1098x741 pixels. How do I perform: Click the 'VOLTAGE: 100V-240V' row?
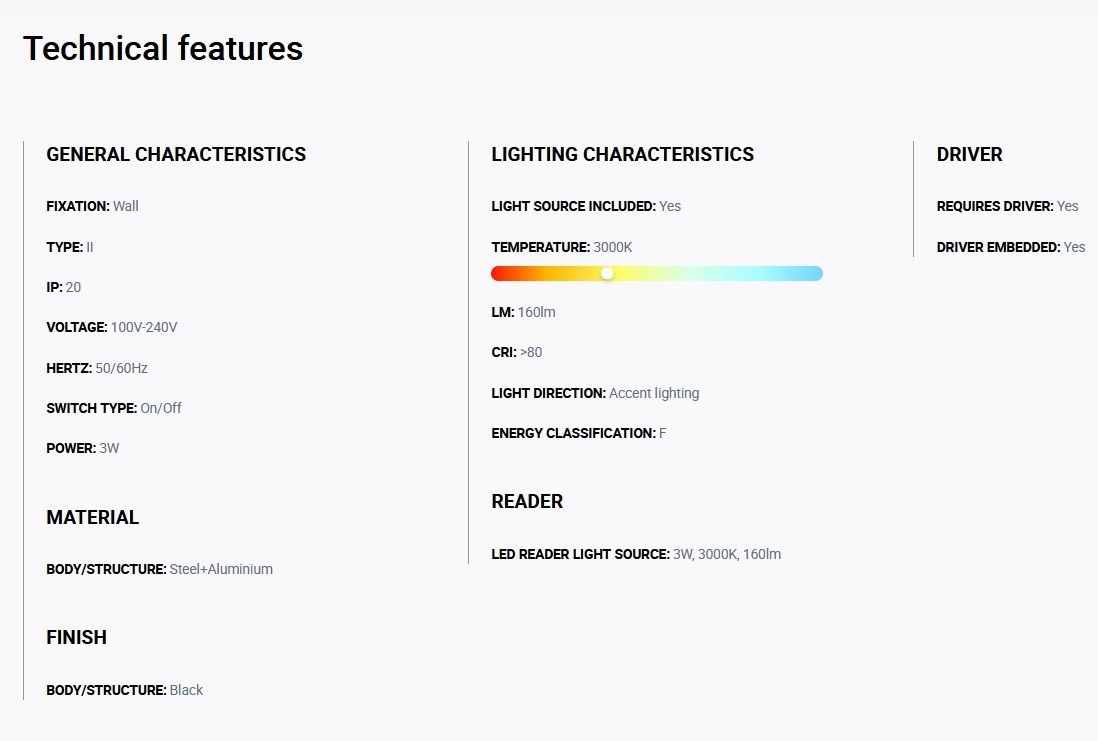[112, 327]
